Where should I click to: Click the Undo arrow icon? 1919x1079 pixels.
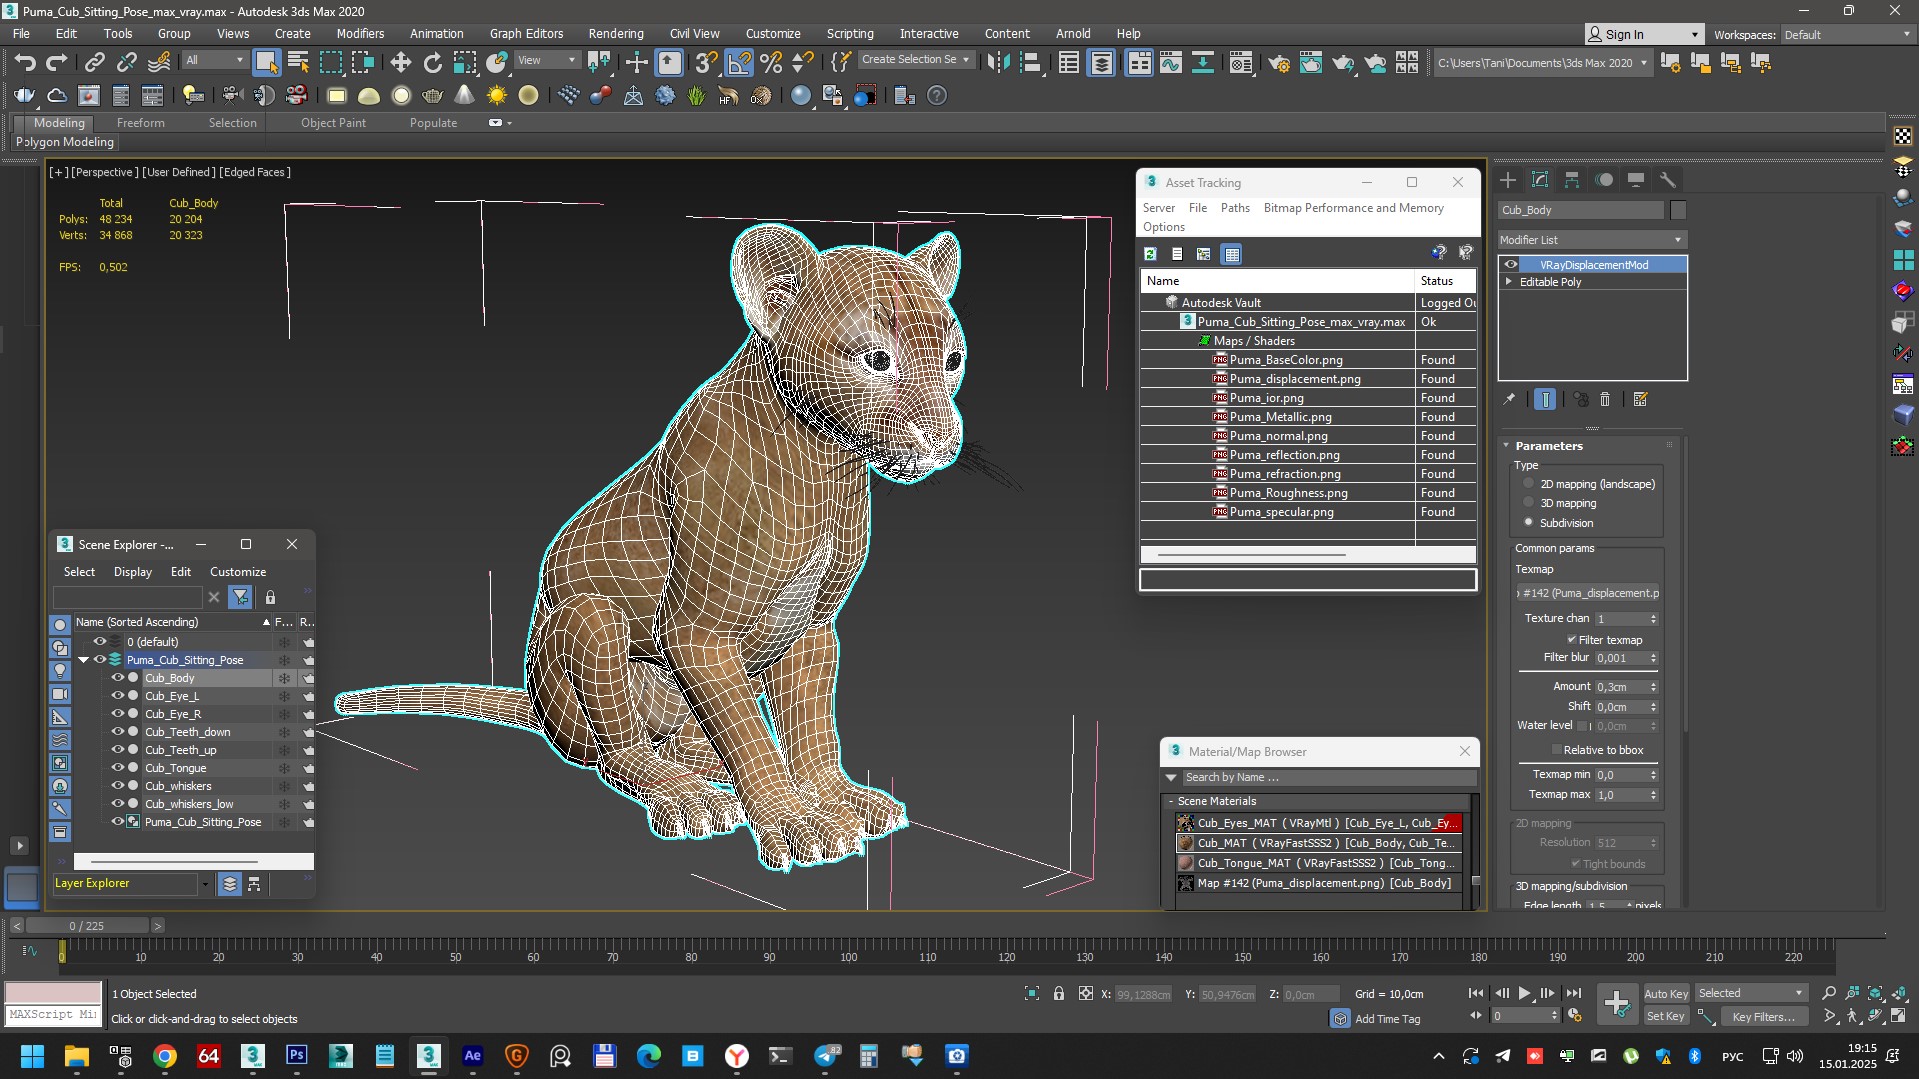pos(25,63)
